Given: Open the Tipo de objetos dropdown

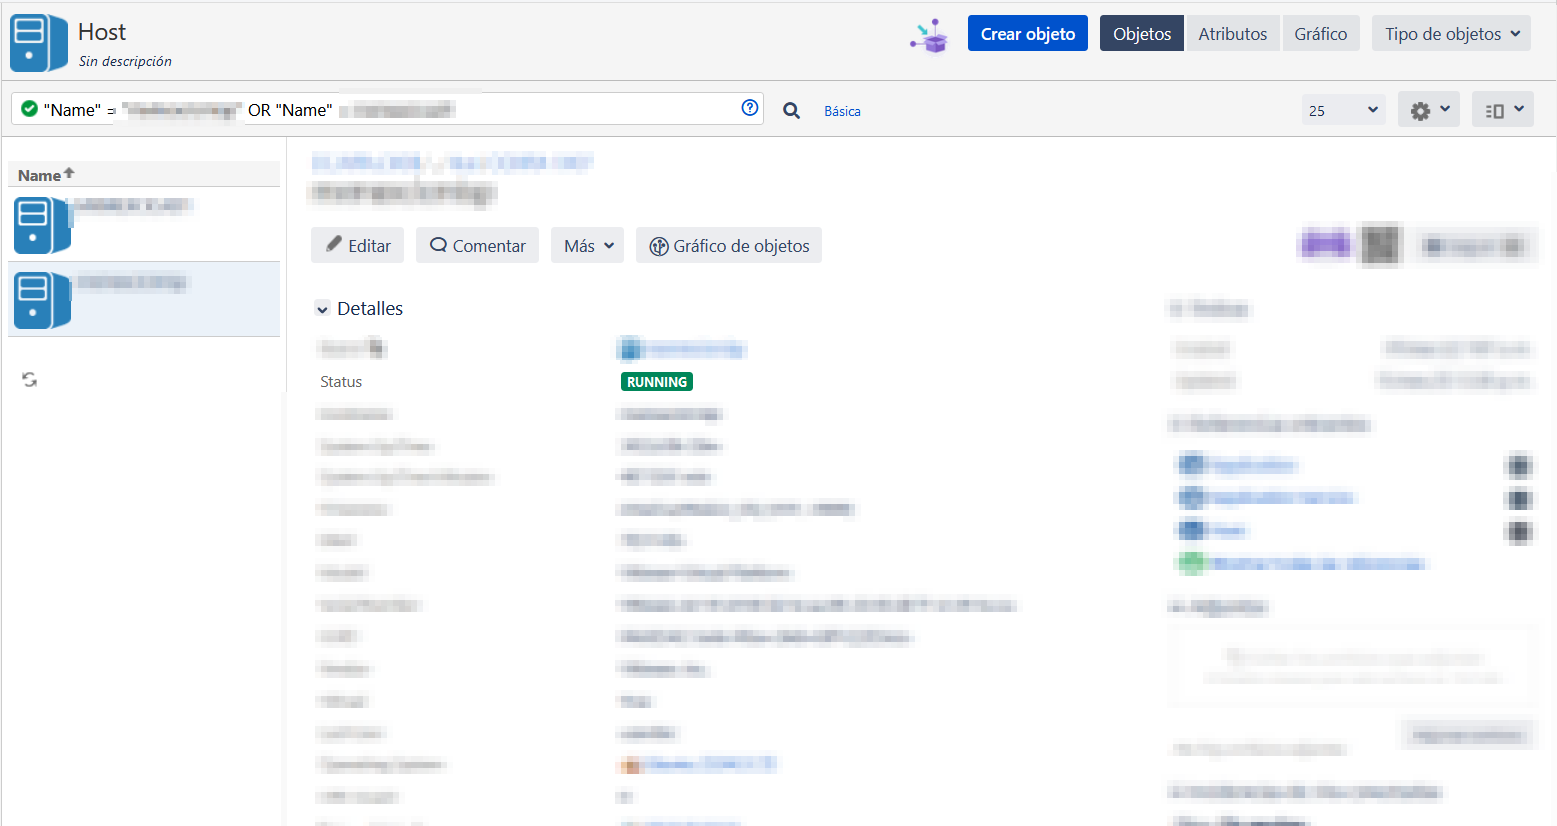Looking at the screenshot, I should tap(1451, 34).
